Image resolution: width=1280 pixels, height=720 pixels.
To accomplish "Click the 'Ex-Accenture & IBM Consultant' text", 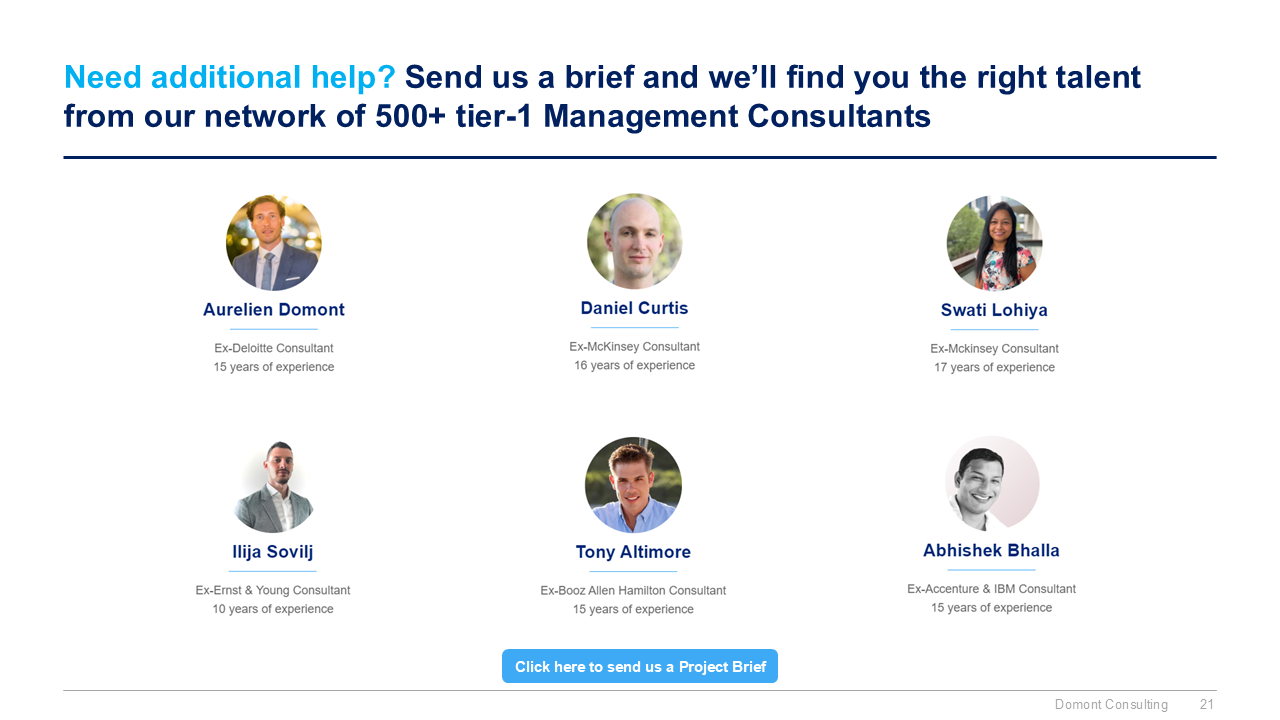I will pyautogui.click(x=991, y=589).
